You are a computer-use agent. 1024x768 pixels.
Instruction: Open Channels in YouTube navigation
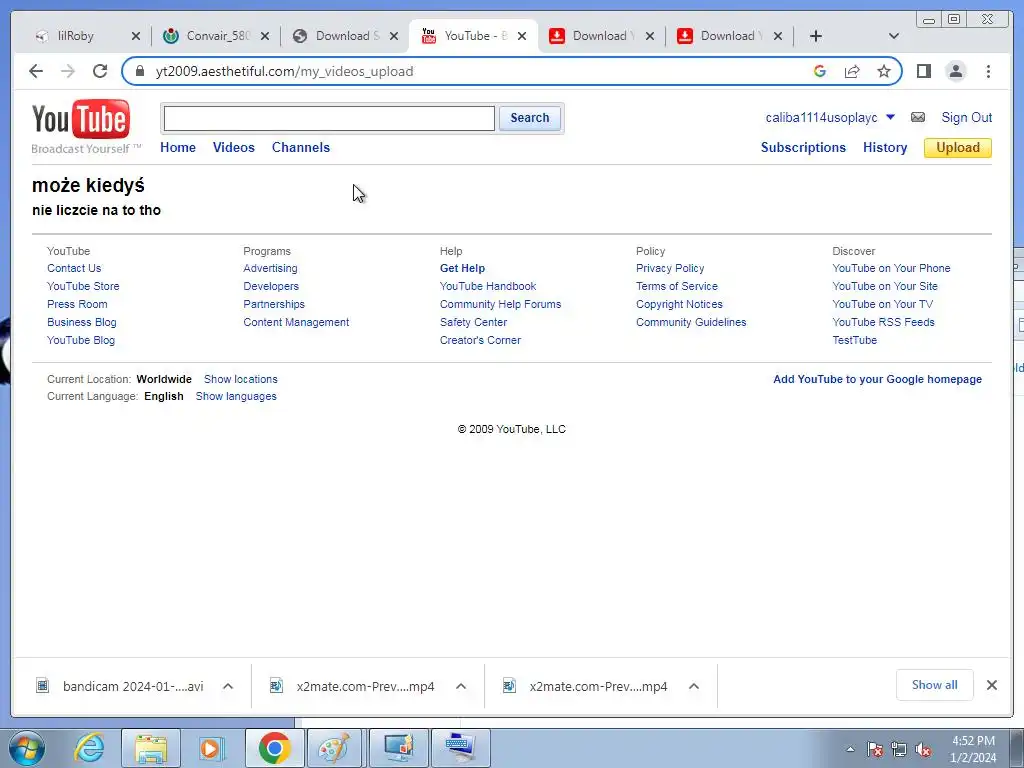[x=301, y=148]
